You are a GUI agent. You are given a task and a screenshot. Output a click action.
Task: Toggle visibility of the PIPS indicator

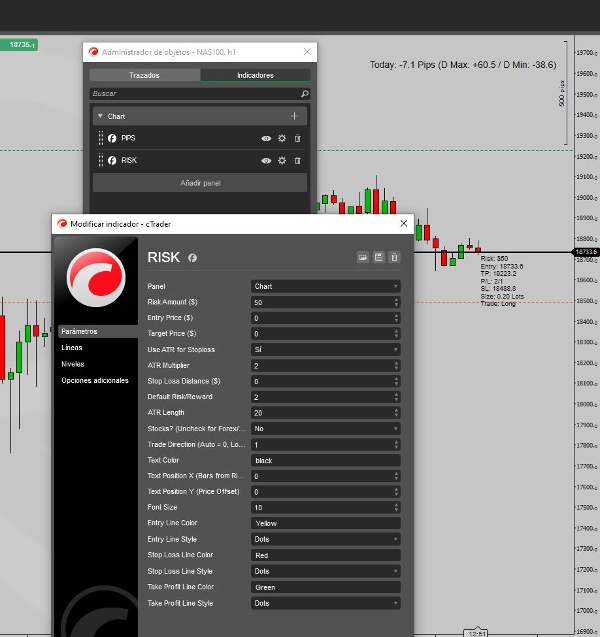266,139
